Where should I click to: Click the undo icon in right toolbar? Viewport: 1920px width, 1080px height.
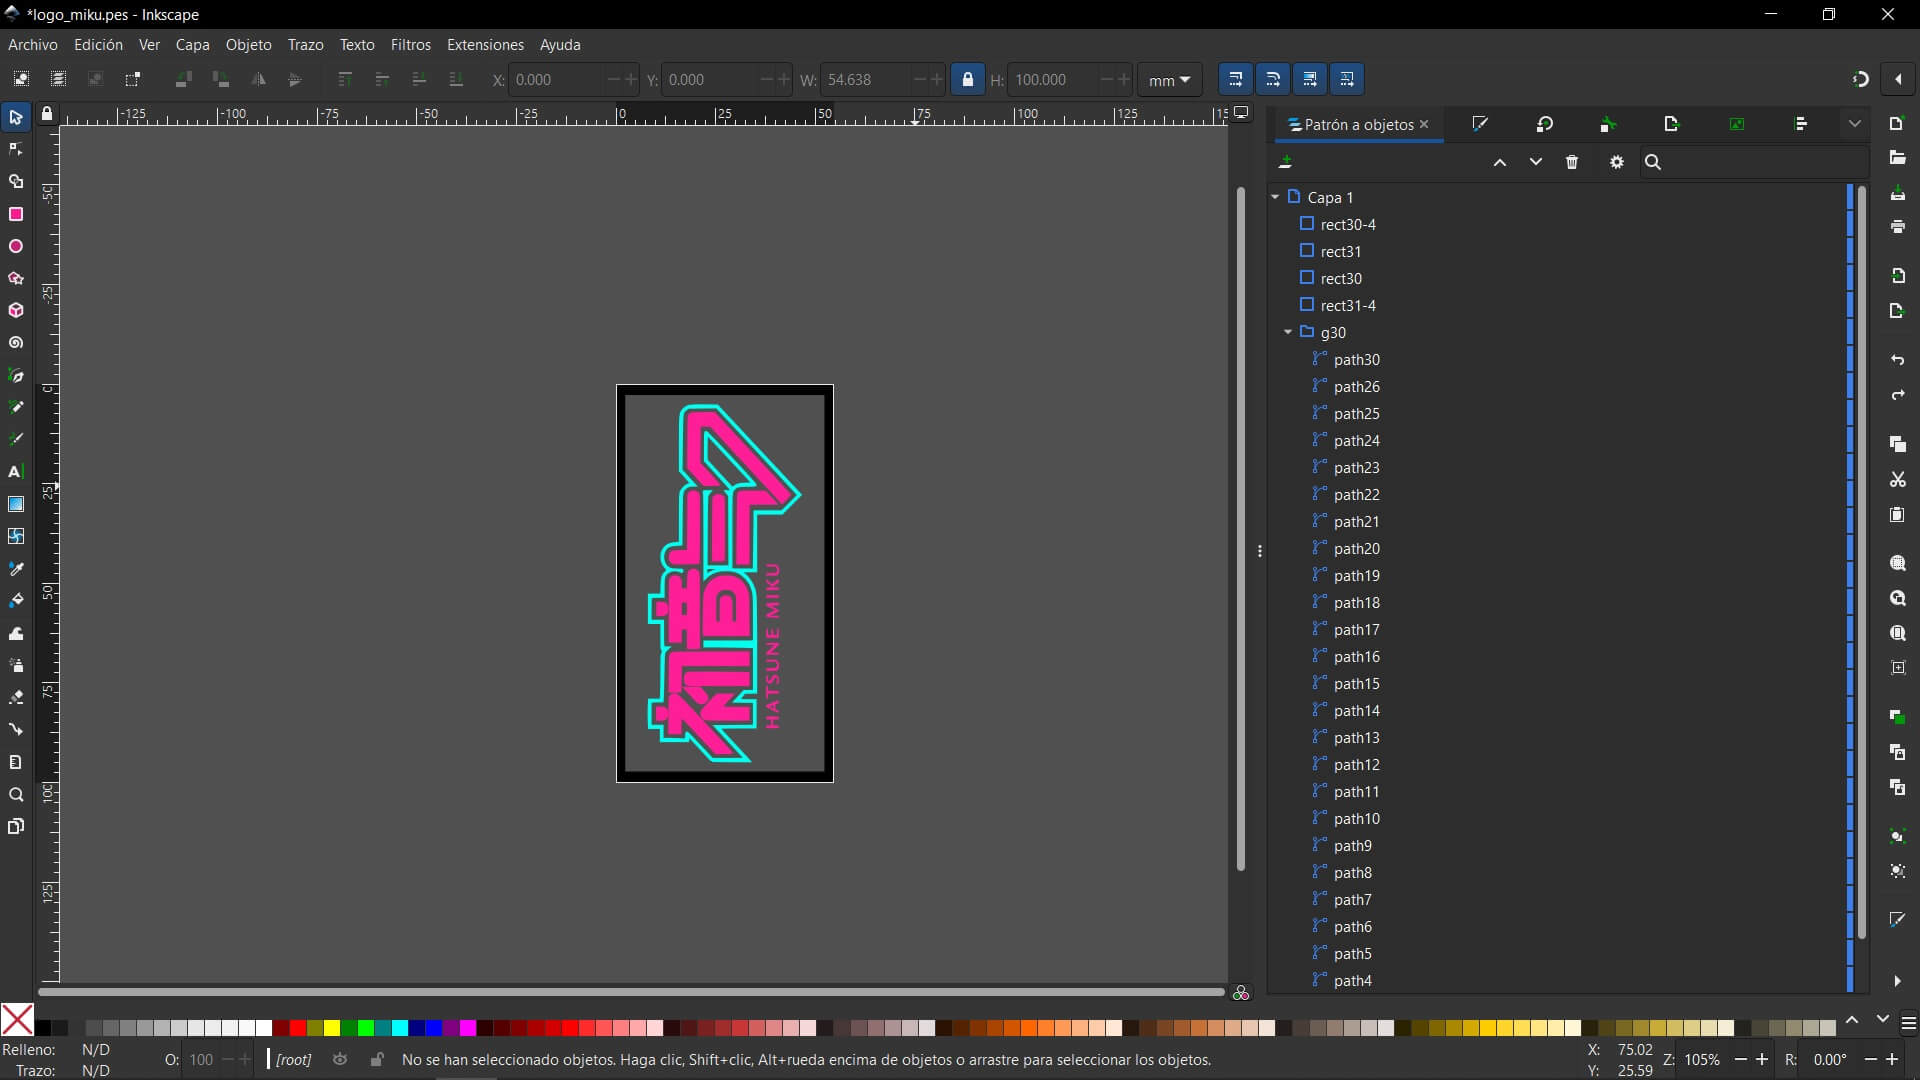pos(1898,360)
